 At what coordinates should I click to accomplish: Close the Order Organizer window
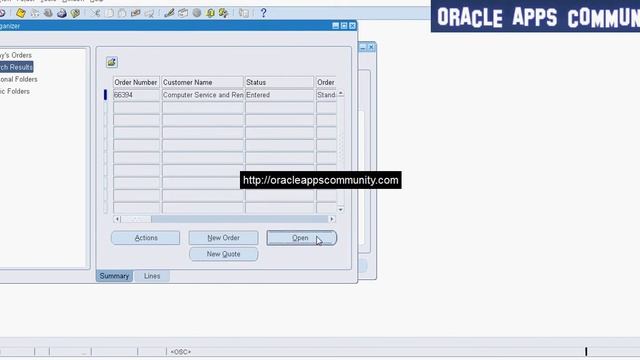[353, 26]
